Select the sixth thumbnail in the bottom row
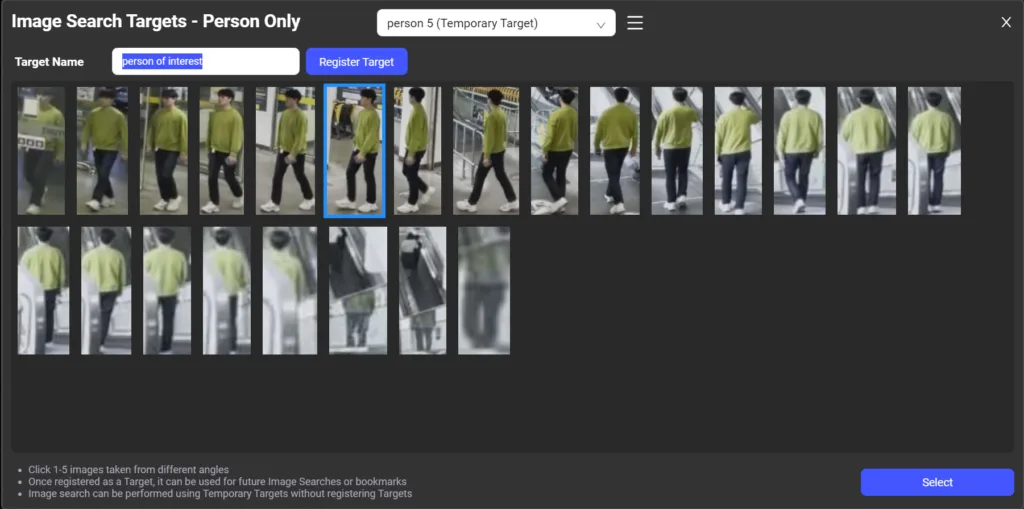The image size is (1024, 509). coord(358,290)
